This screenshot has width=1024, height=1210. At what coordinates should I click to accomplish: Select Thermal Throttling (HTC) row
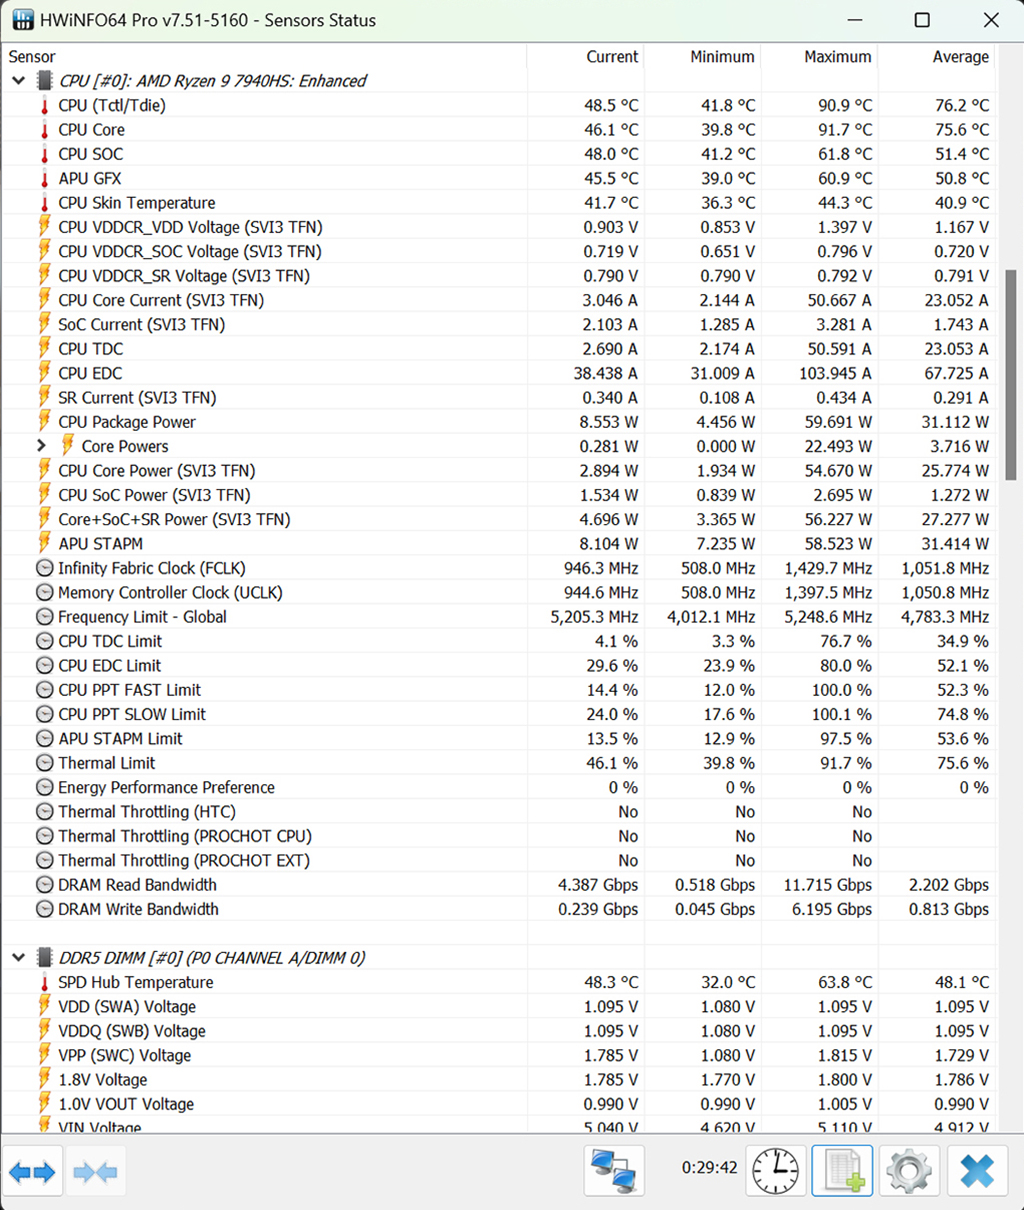coord(498,812)
